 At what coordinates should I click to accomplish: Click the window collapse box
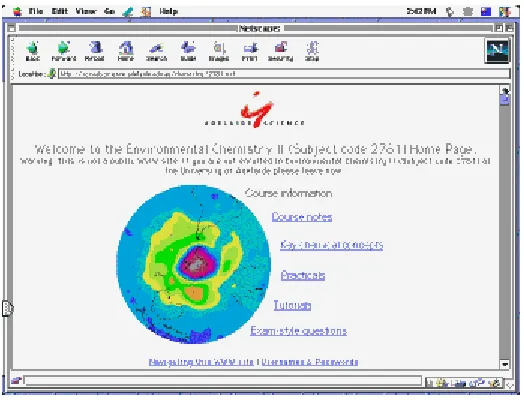(x=509, y=28)
